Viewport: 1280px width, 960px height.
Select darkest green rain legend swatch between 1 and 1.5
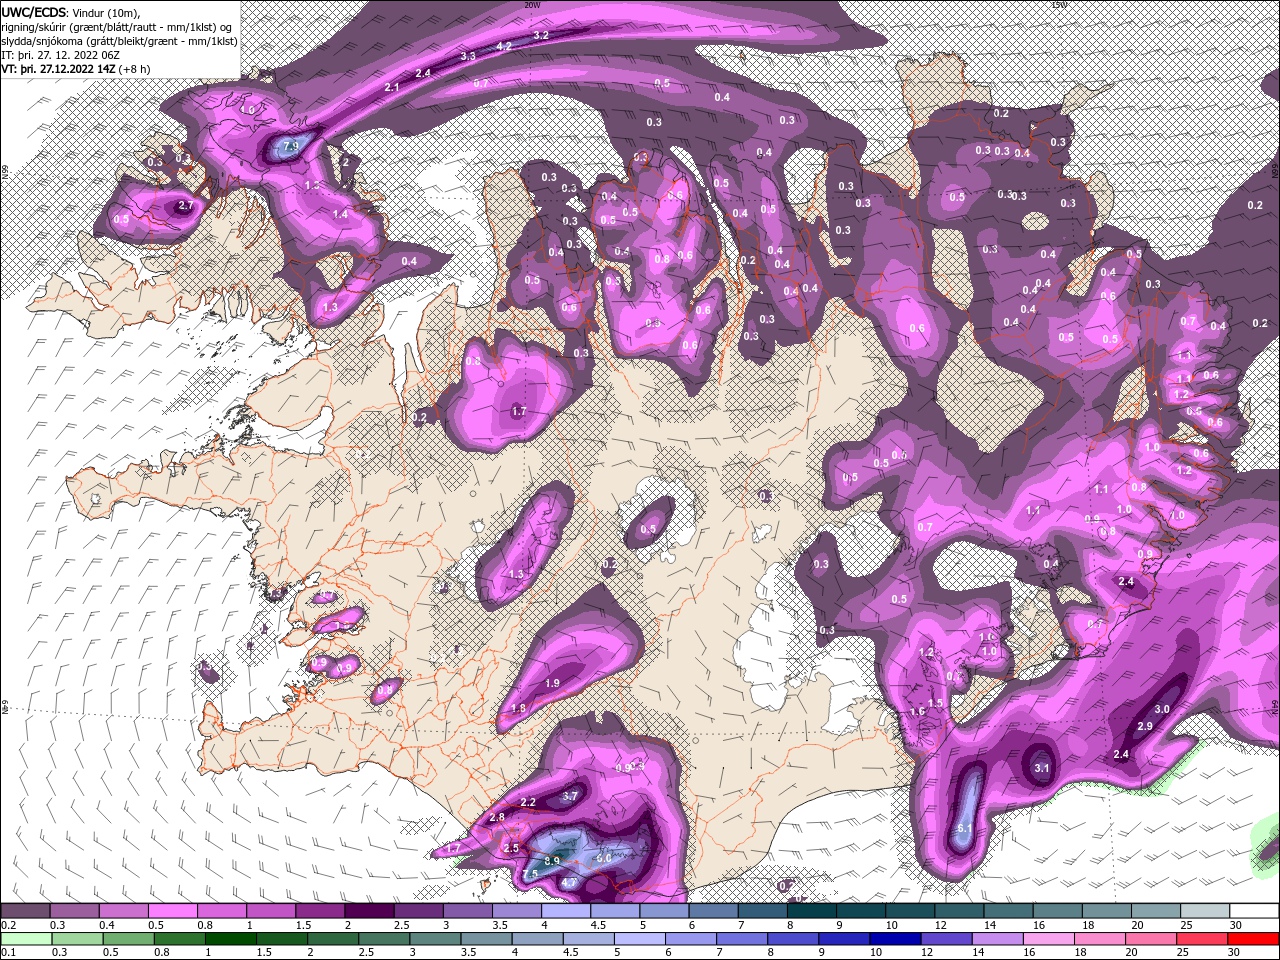point(232,939)
